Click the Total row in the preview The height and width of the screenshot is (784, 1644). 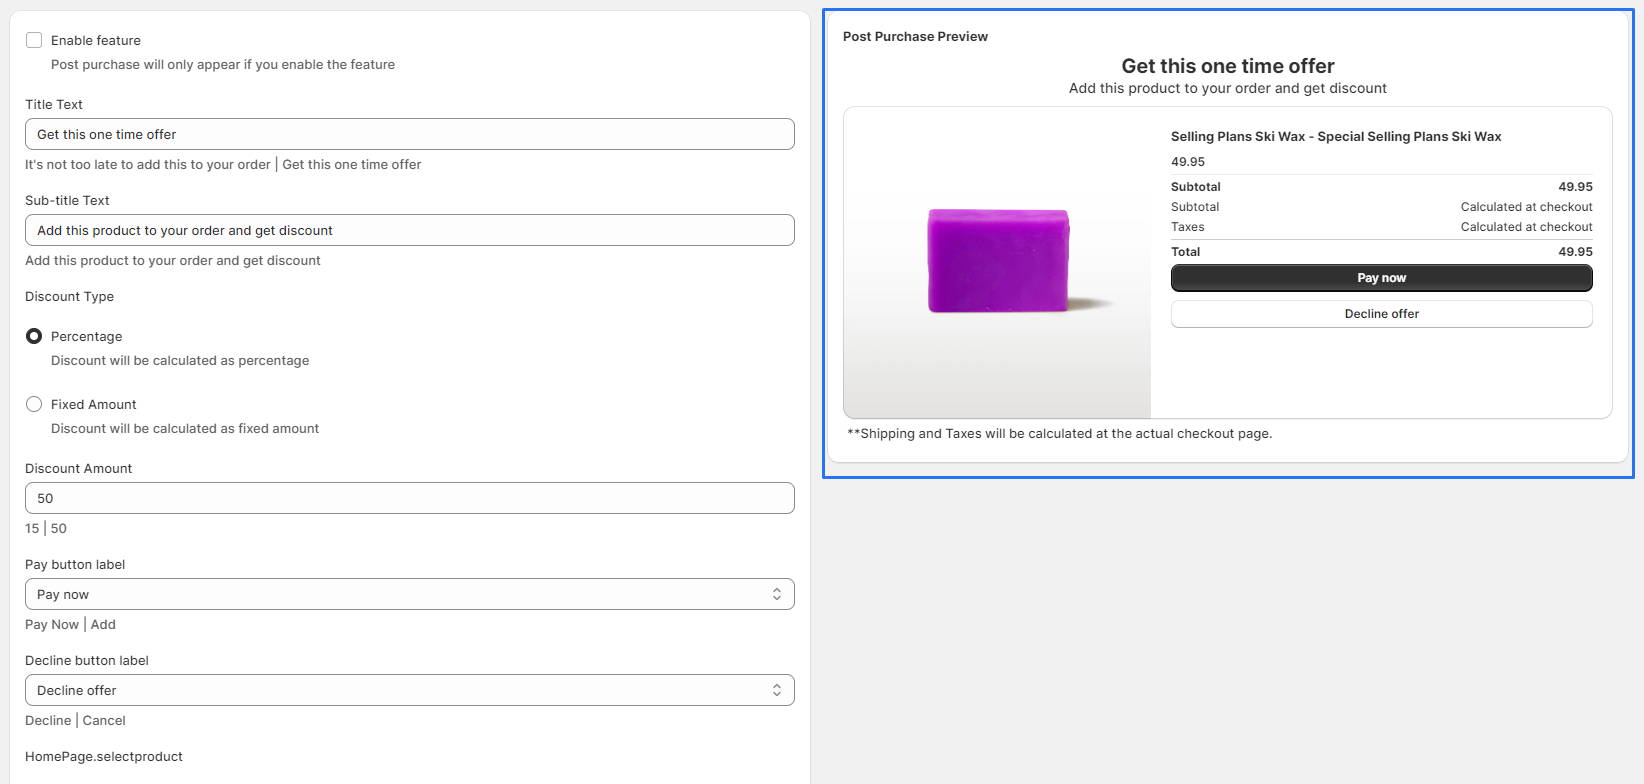coord(1381,252)
